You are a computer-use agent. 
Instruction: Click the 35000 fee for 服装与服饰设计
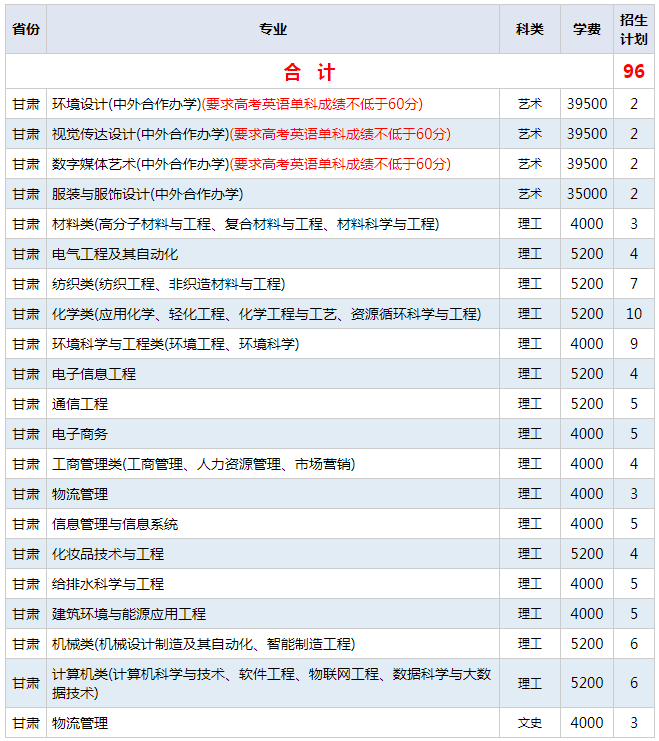[x=587, y=194]
